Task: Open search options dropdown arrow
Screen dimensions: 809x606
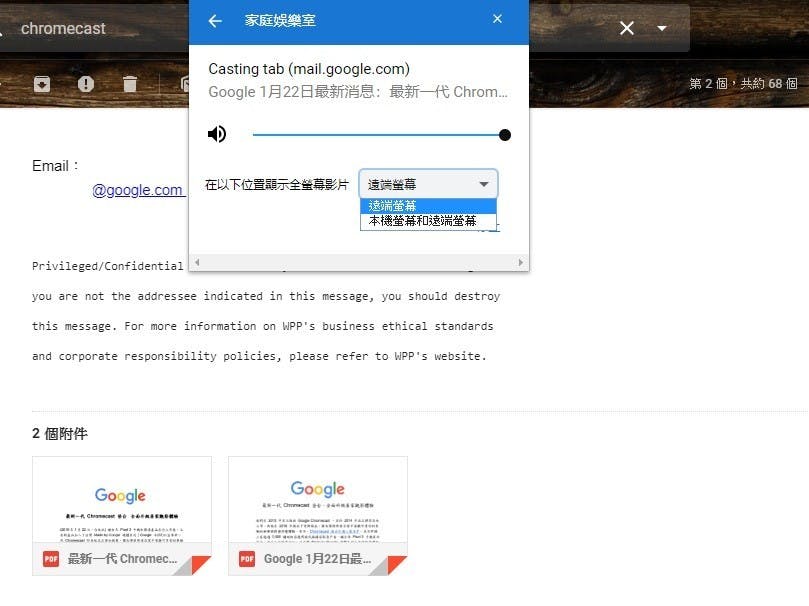Action: point(662,28)
